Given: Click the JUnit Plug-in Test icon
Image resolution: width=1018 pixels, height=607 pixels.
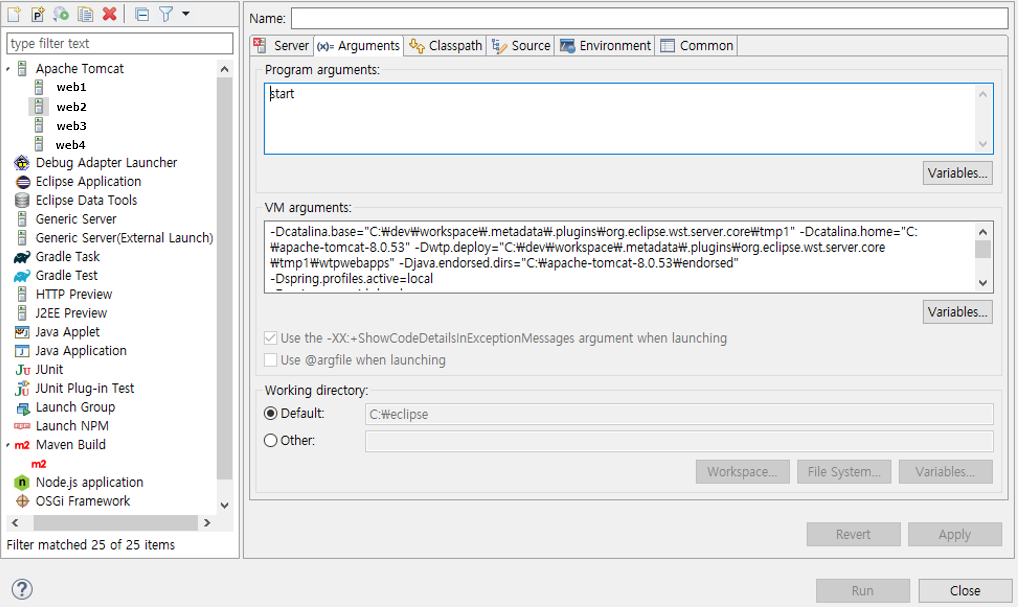Looking at the screenshot, I should tap(23, 388).
